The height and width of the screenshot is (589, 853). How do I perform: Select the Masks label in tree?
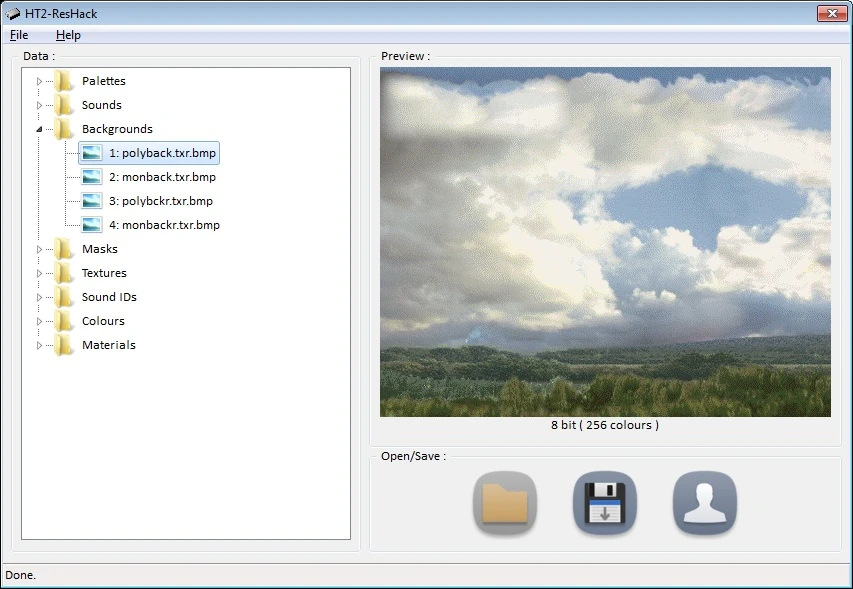coord(100,249)
